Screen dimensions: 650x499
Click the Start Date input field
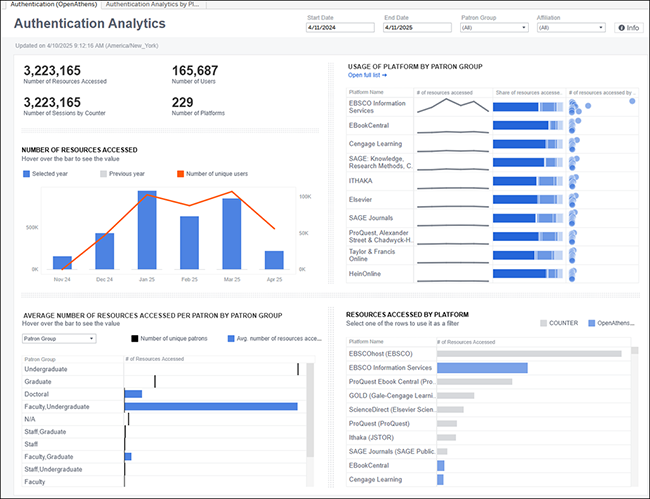340,28
